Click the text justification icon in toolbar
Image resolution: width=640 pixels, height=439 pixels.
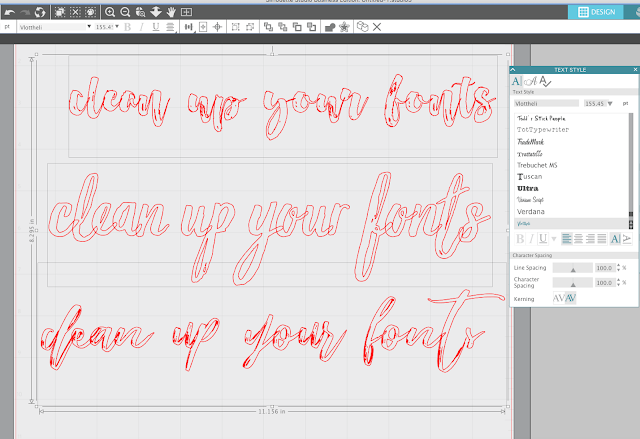pos(170,27)
